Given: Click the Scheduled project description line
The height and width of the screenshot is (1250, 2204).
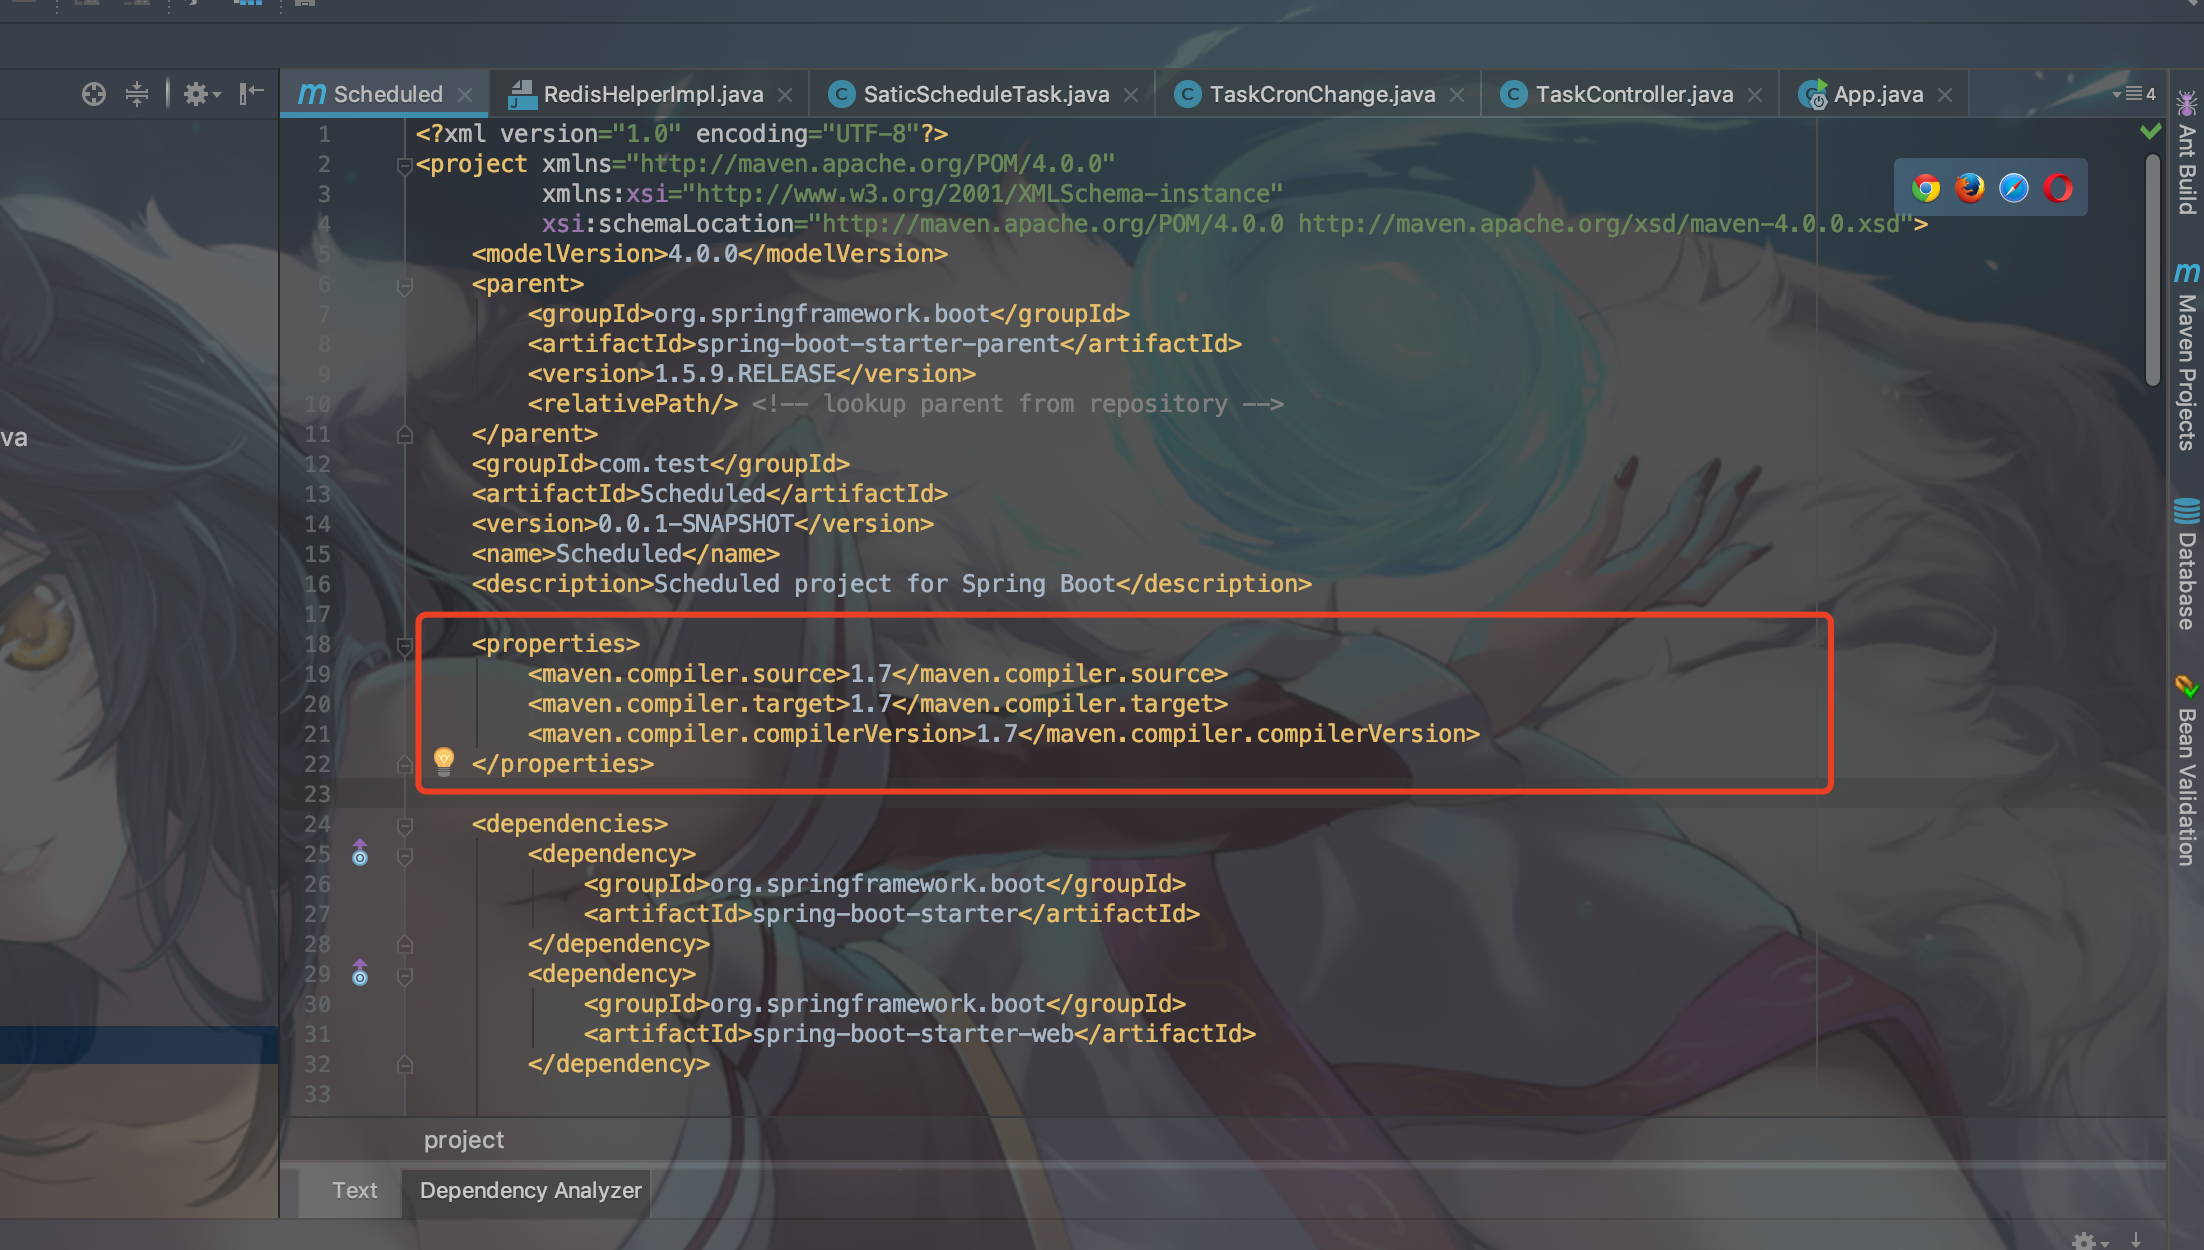Looking at the screenshot, I should tap(892, 584).
